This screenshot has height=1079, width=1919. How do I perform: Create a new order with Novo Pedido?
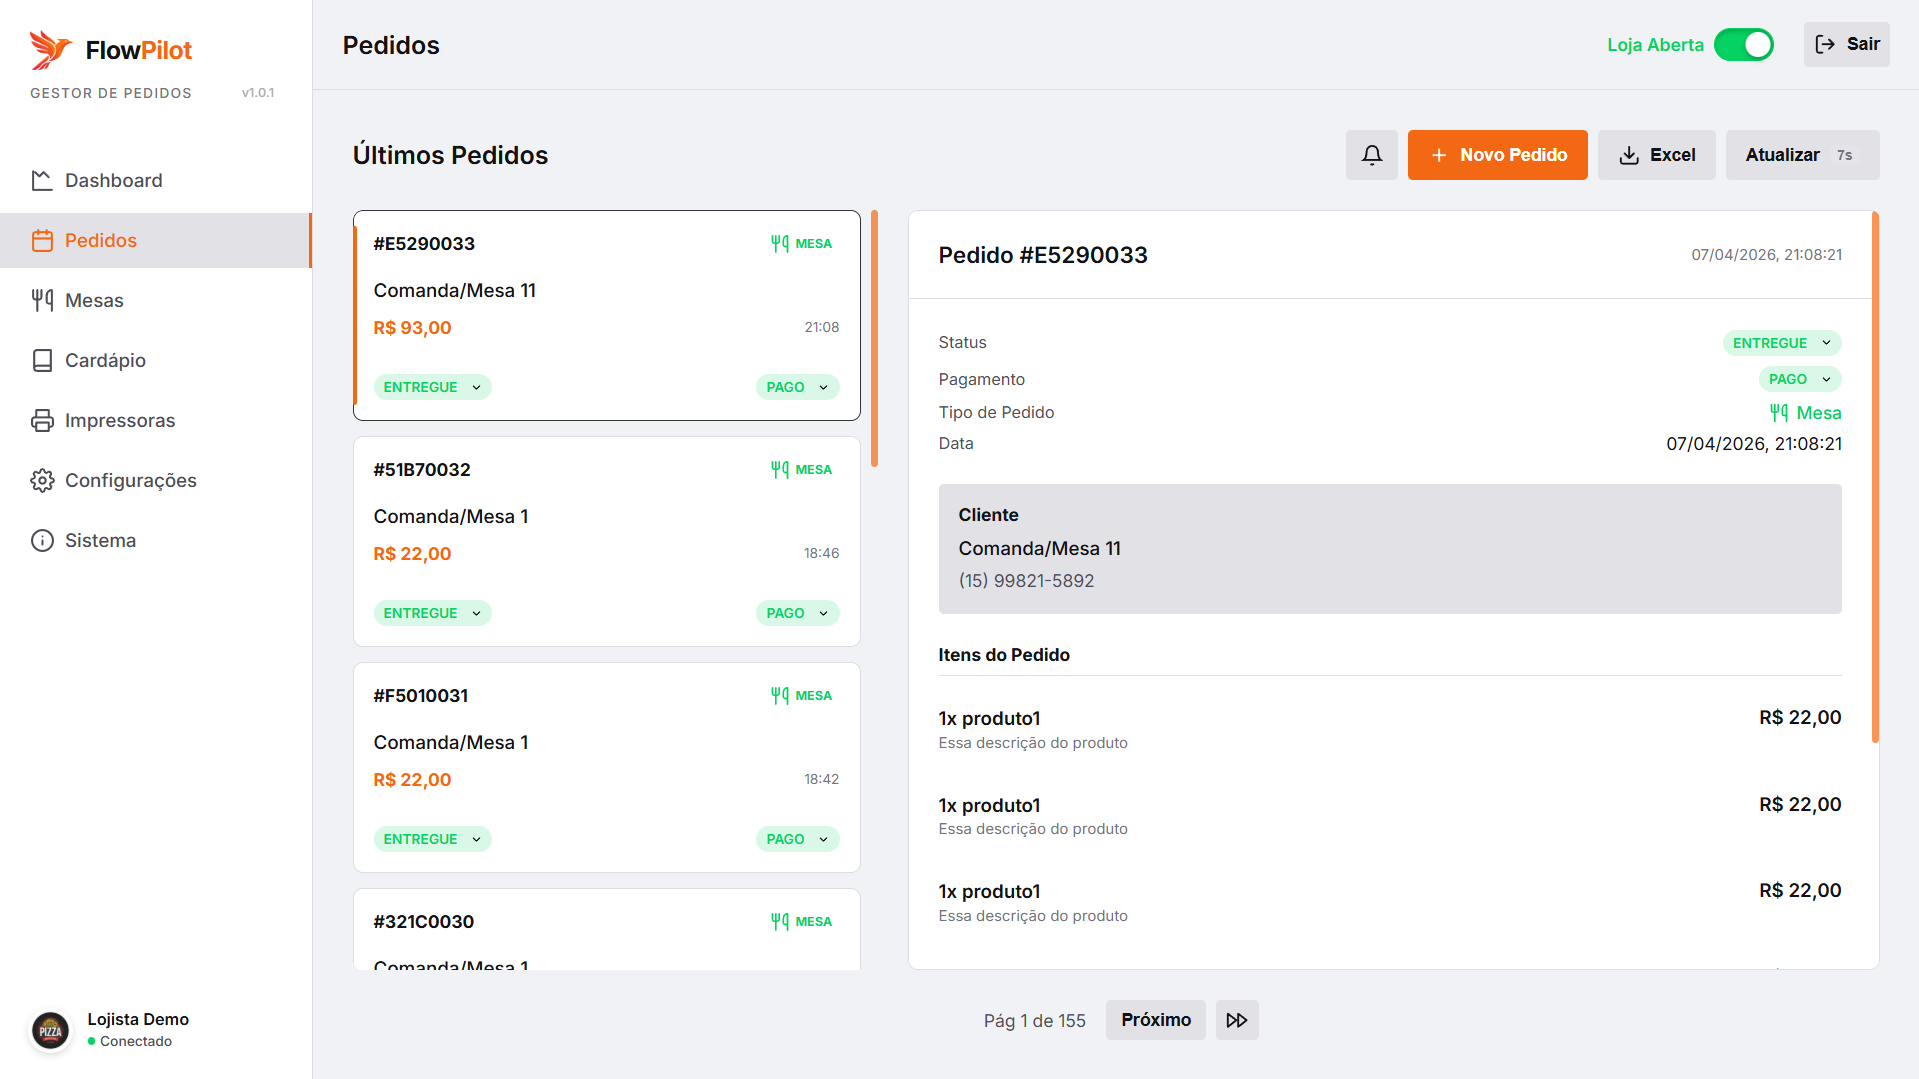(1497, 155)
